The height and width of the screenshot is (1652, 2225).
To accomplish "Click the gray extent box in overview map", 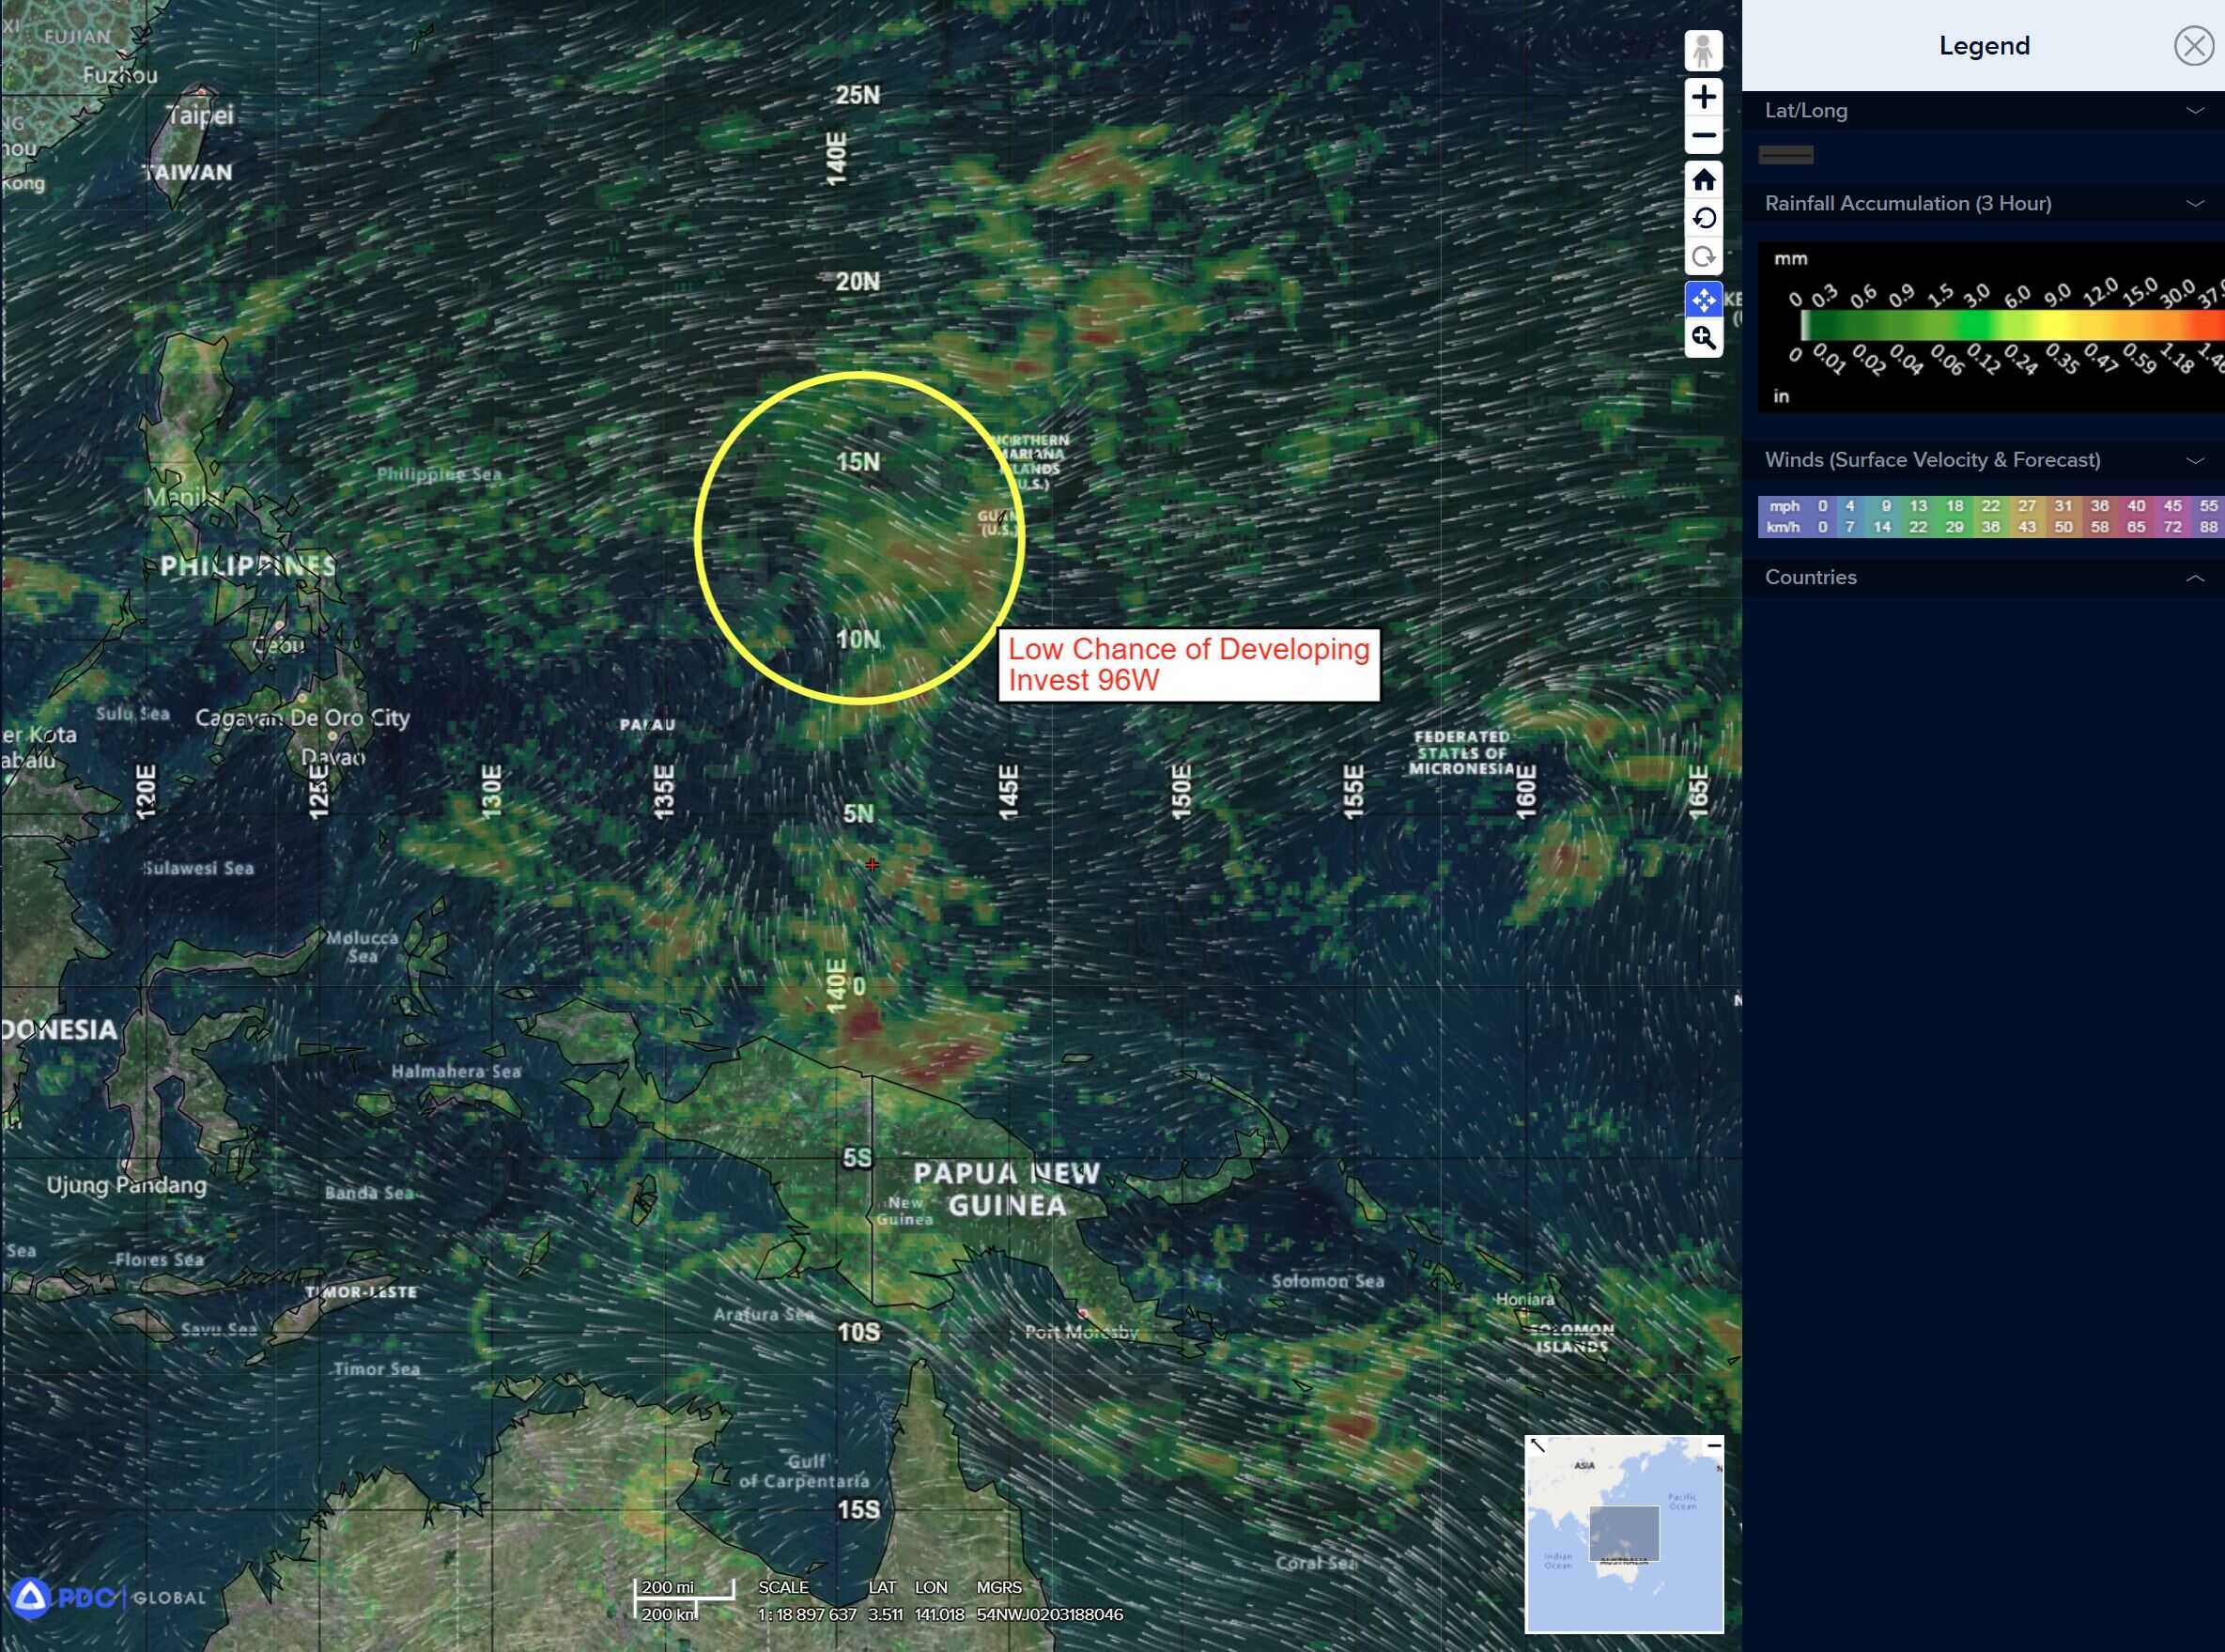I will (x=1623, y=1533).
